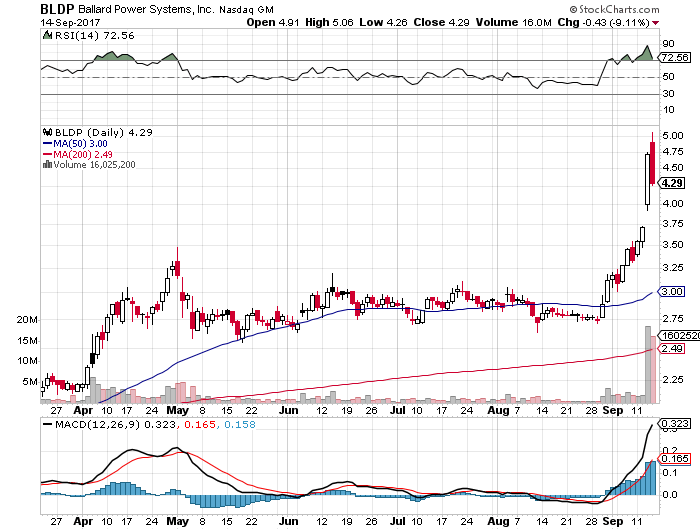Click the Jun label on the date axis
The image size is (700, 530).
(x=288, y=411)
